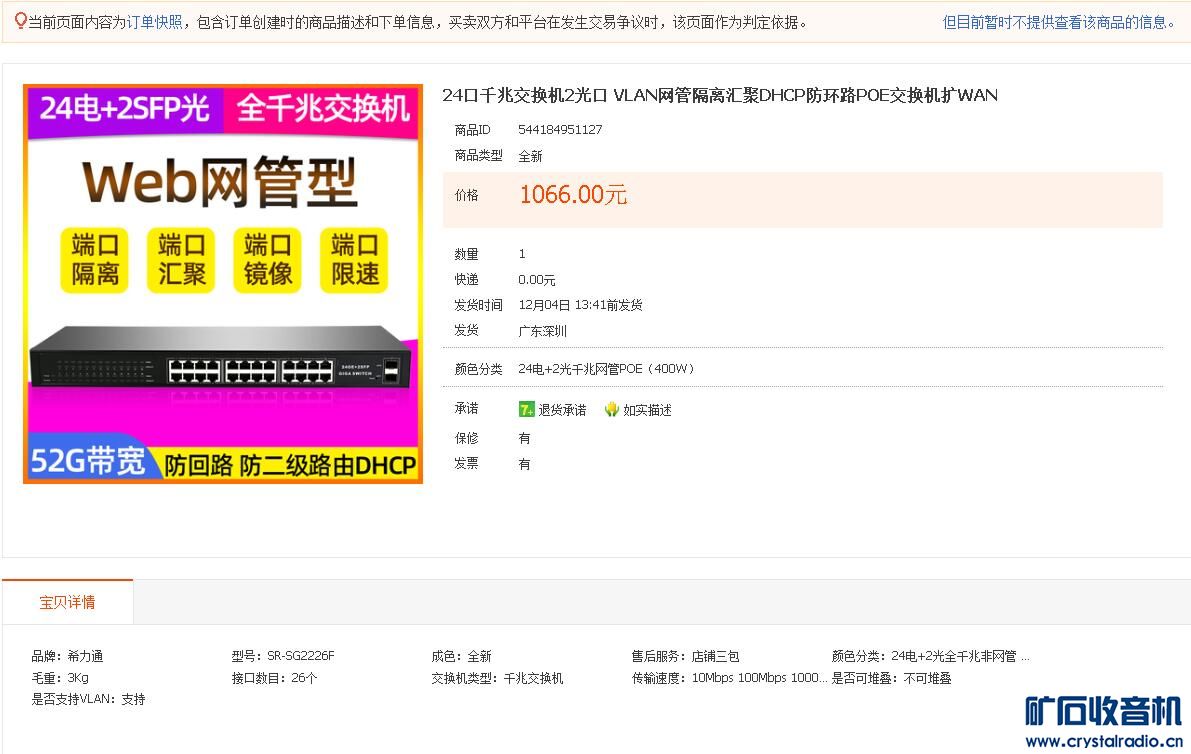Click the 毛重: 3Kg detail
Viewport: 1191px width, 754px height.
(x=60, y=678)
